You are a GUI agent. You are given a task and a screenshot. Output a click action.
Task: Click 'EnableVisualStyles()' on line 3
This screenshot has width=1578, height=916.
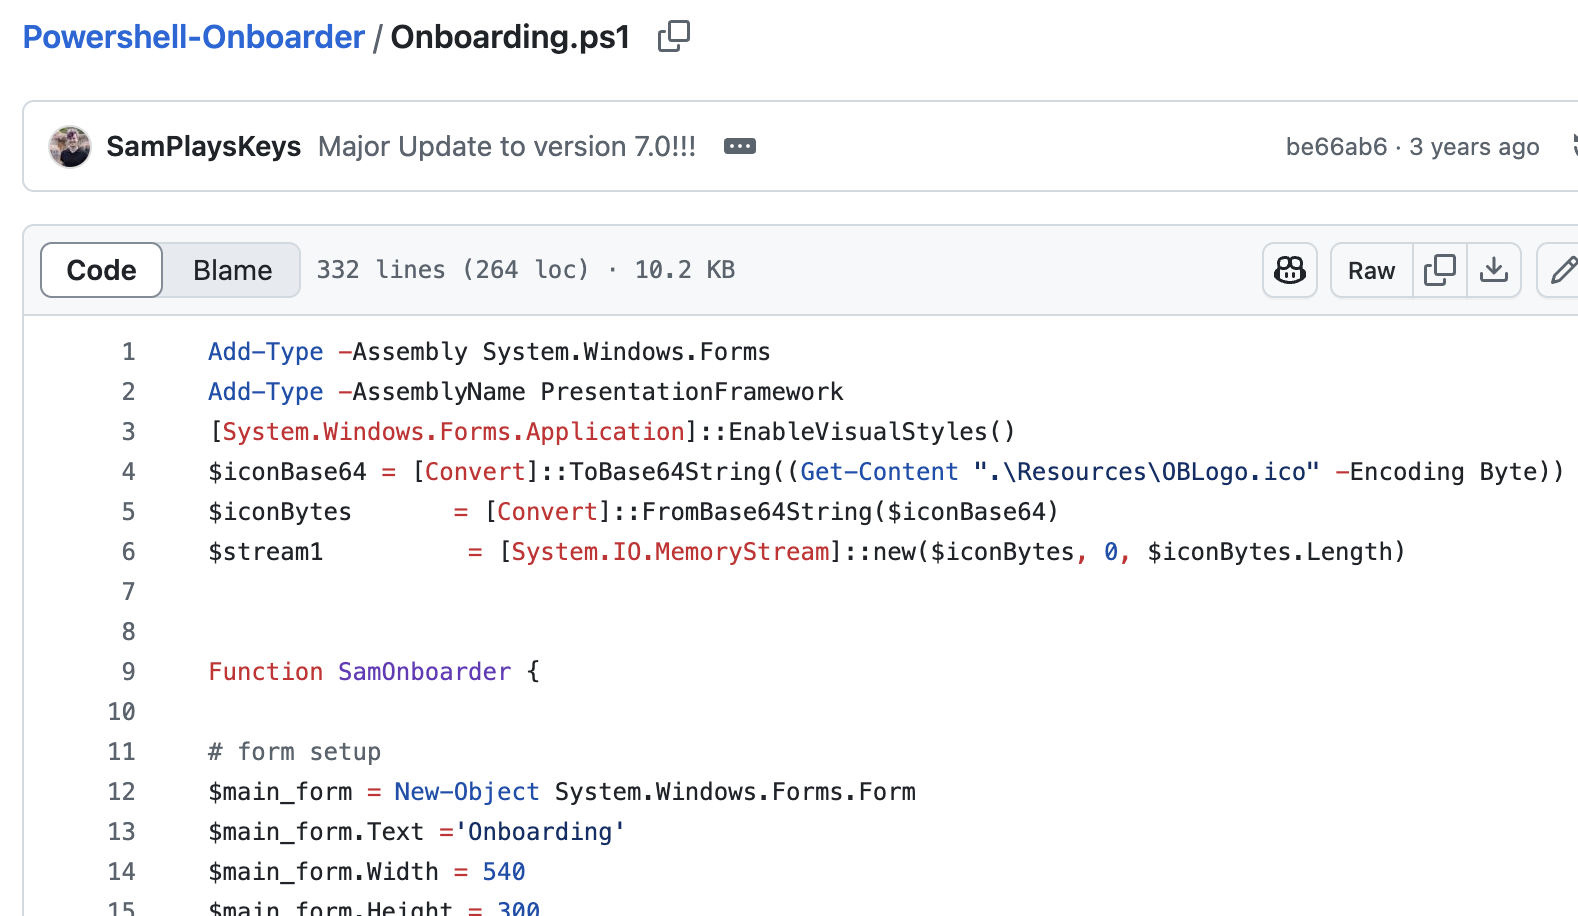pyautogui.click(x=872, y=432)
